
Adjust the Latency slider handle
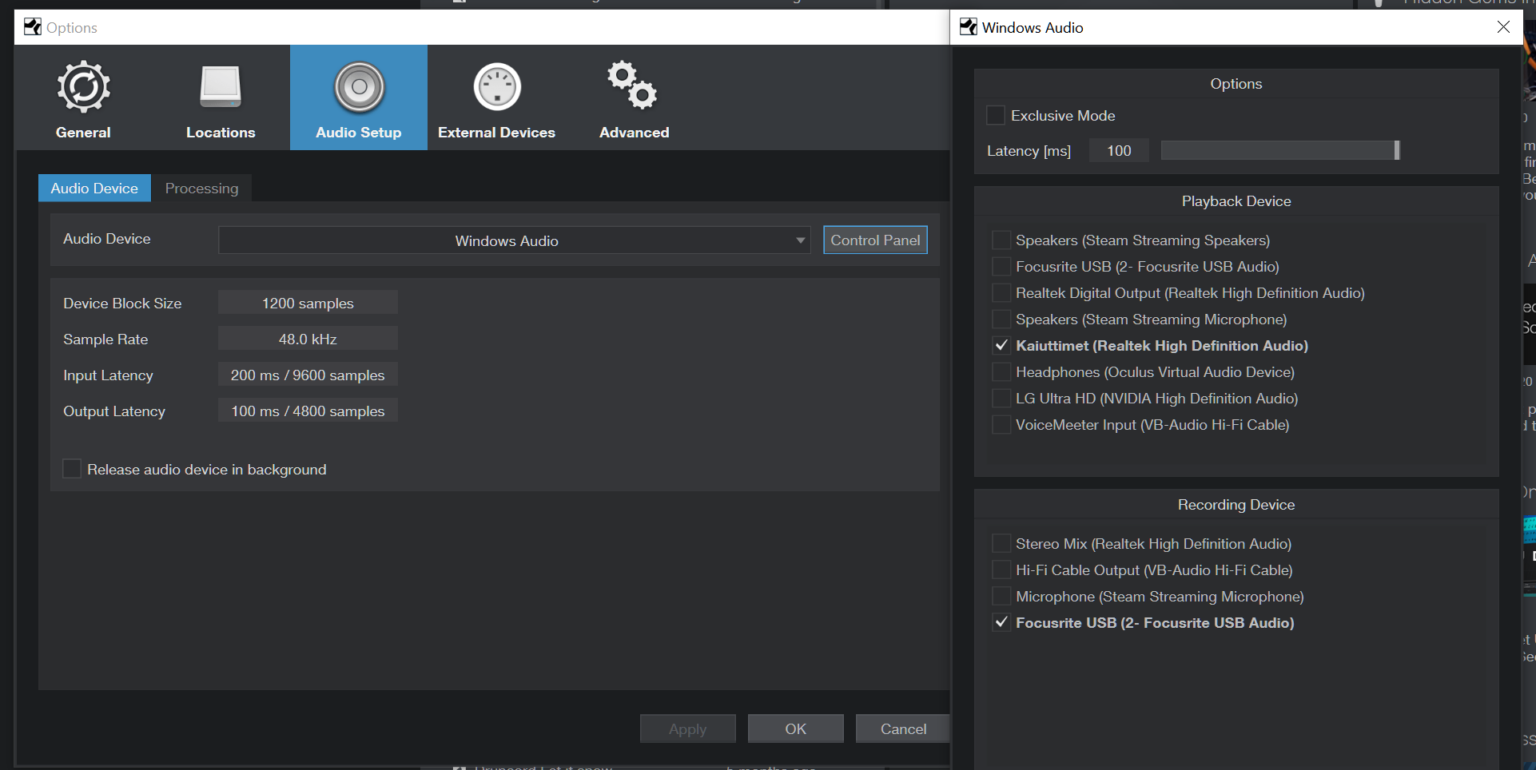pos(1396,151)
